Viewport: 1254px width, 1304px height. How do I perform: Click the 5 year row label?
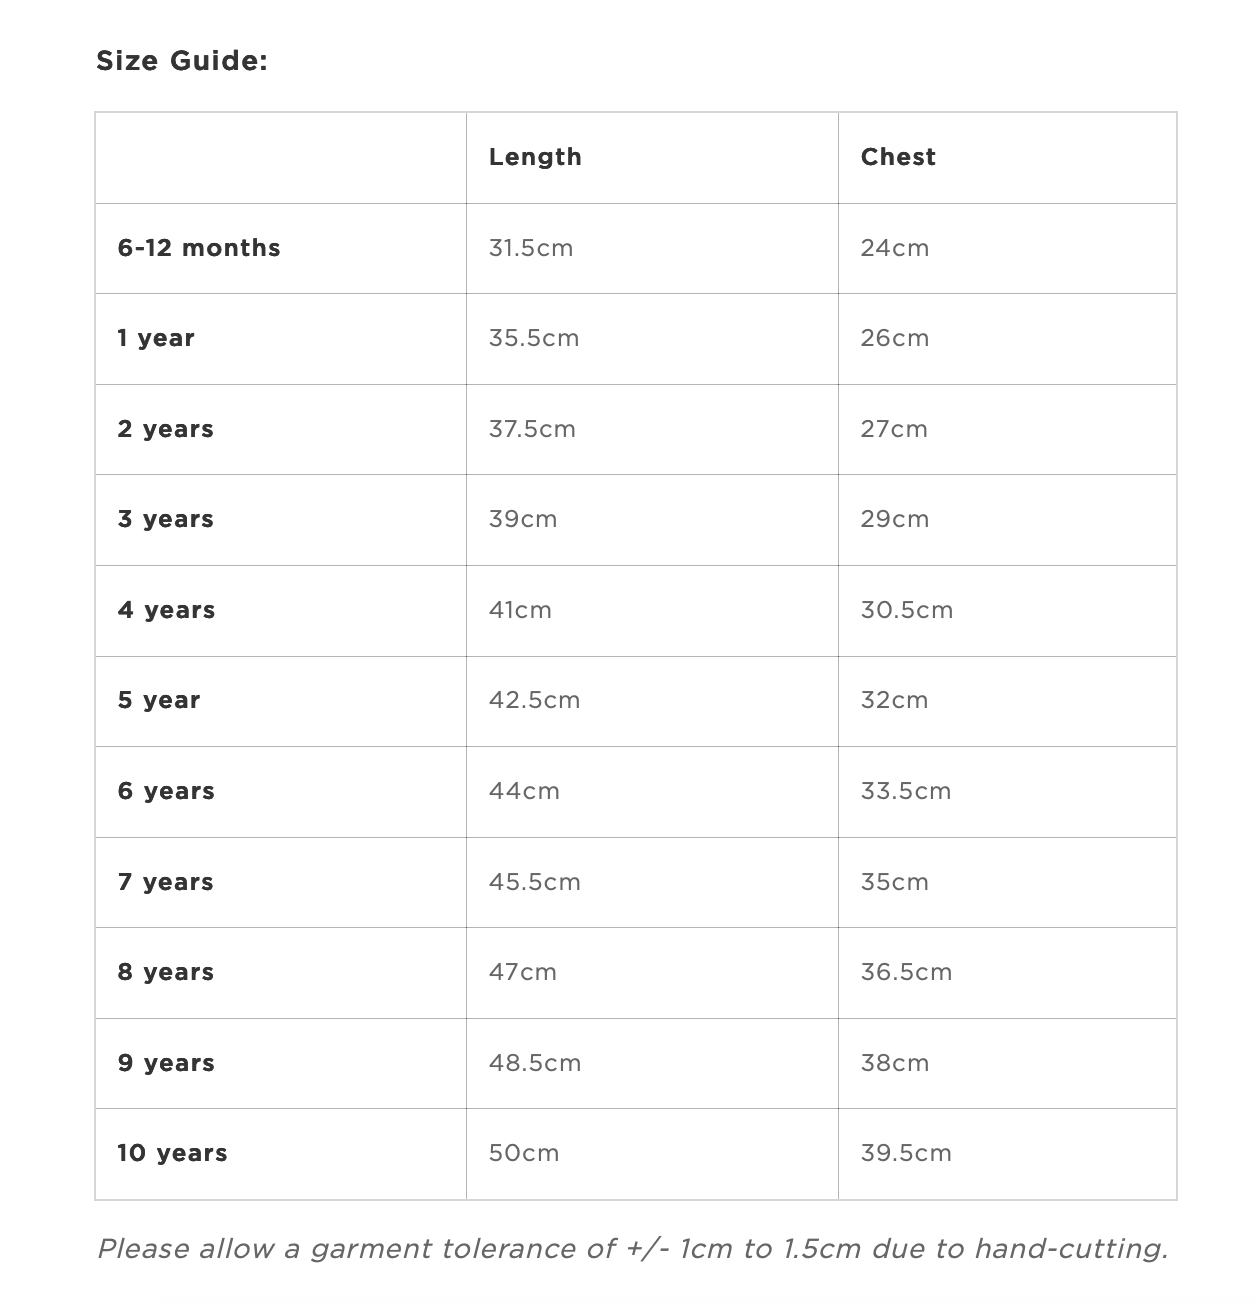coord(159,700)
